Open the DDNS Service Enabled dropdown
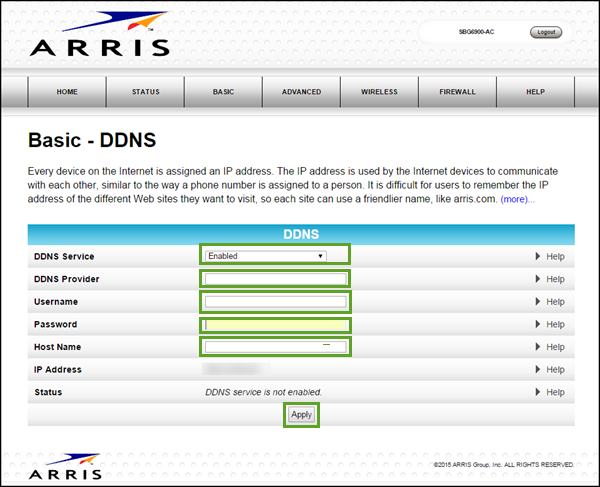This screenshot has height=487, width=600. click(x=265, y=256)
